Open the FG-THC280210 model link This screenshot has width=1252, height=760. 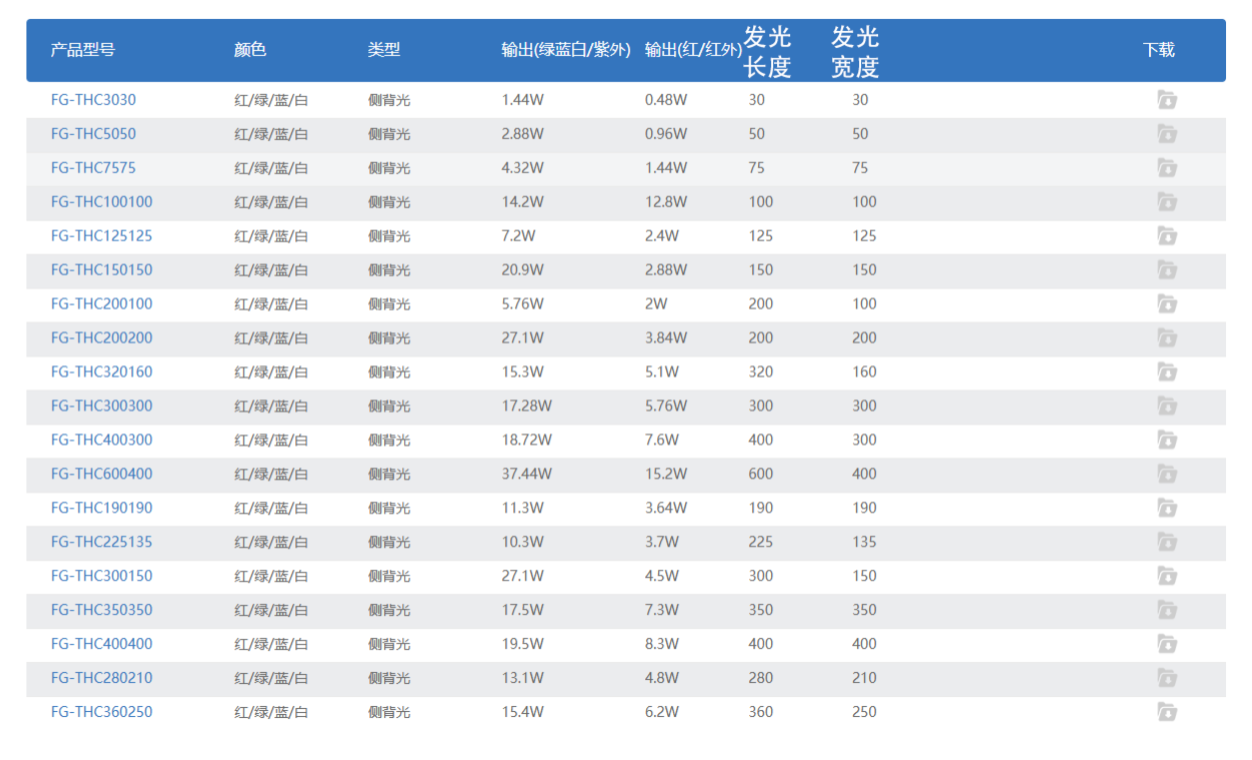pos(102,678)
